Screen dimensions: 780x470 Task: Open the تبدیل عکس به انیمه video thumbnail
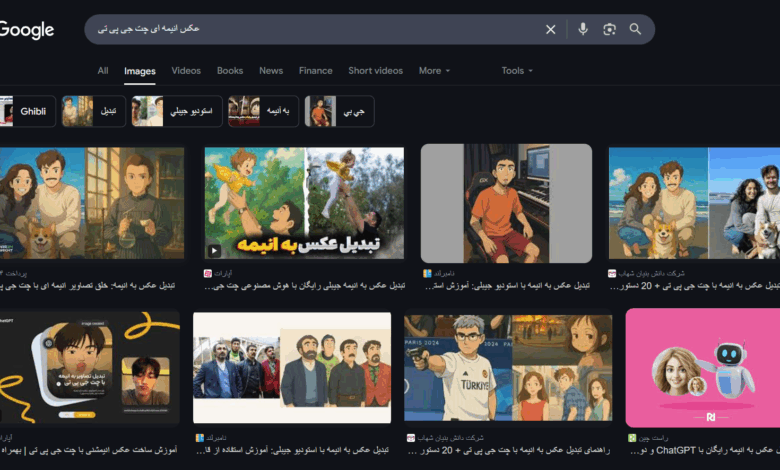pos(304,203)
